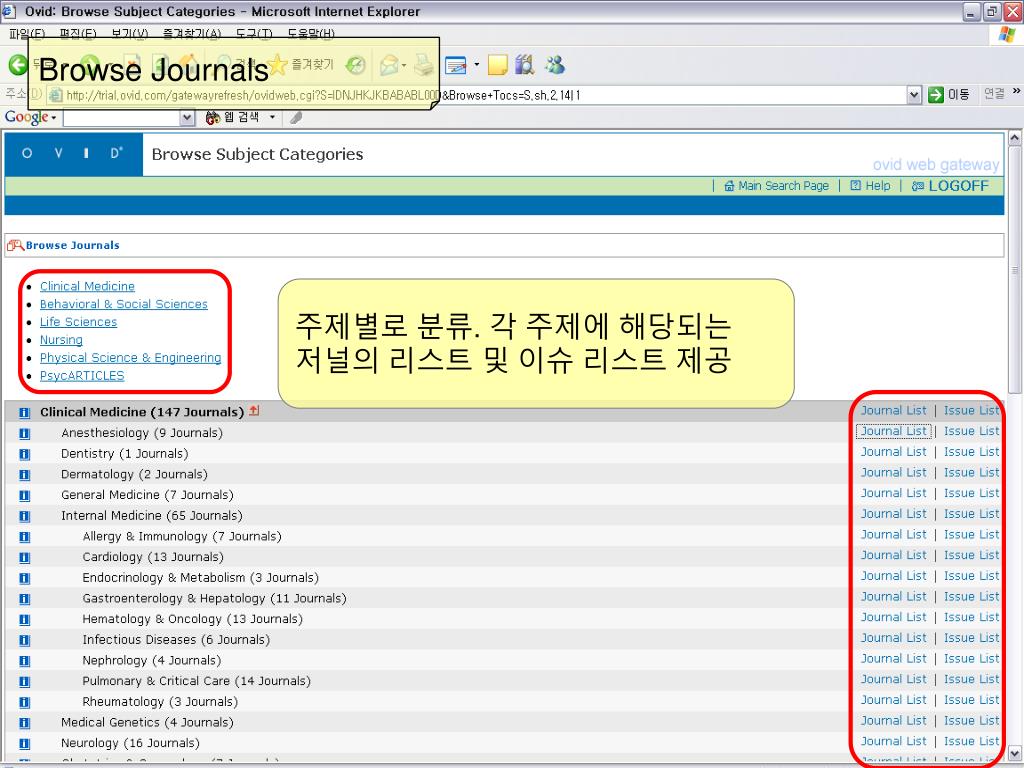Click the page scrollbar up arrow
The height and width of the screenshot is (768, 1024).
click(x=1014, y=138)
